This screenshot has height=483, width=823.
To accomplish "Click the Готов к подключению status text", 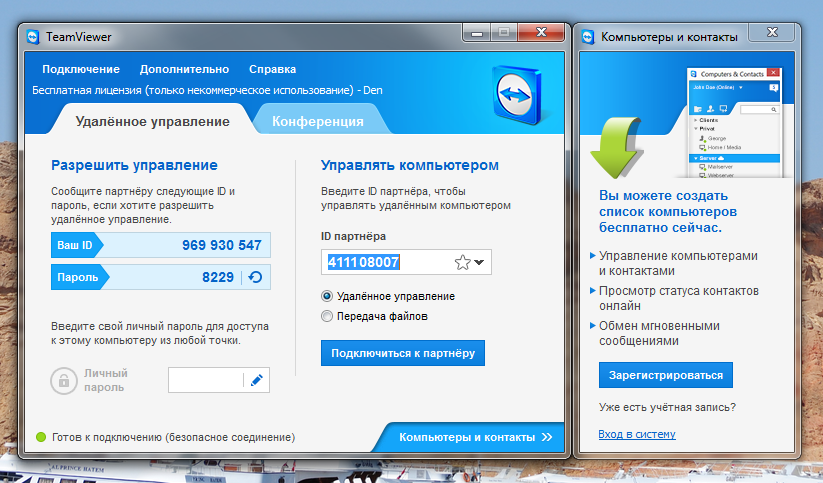I will 173,437.
